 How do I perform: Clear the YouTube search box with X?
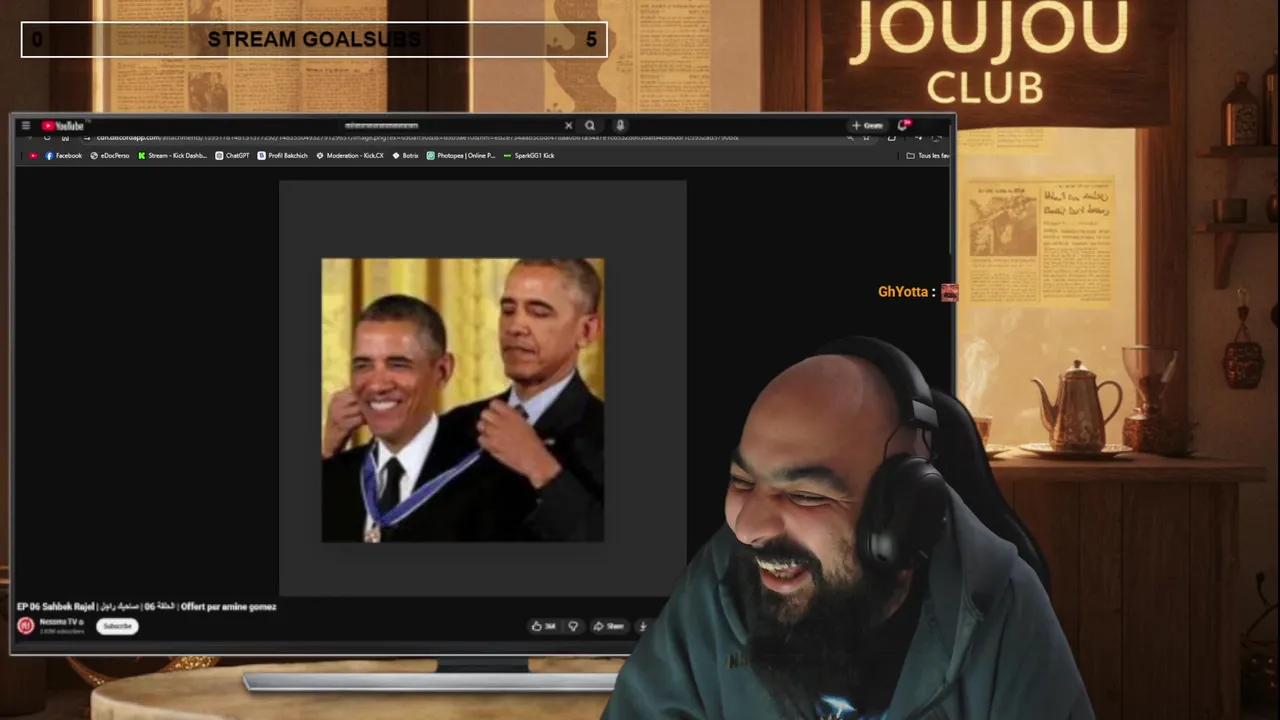pos(569,126)
